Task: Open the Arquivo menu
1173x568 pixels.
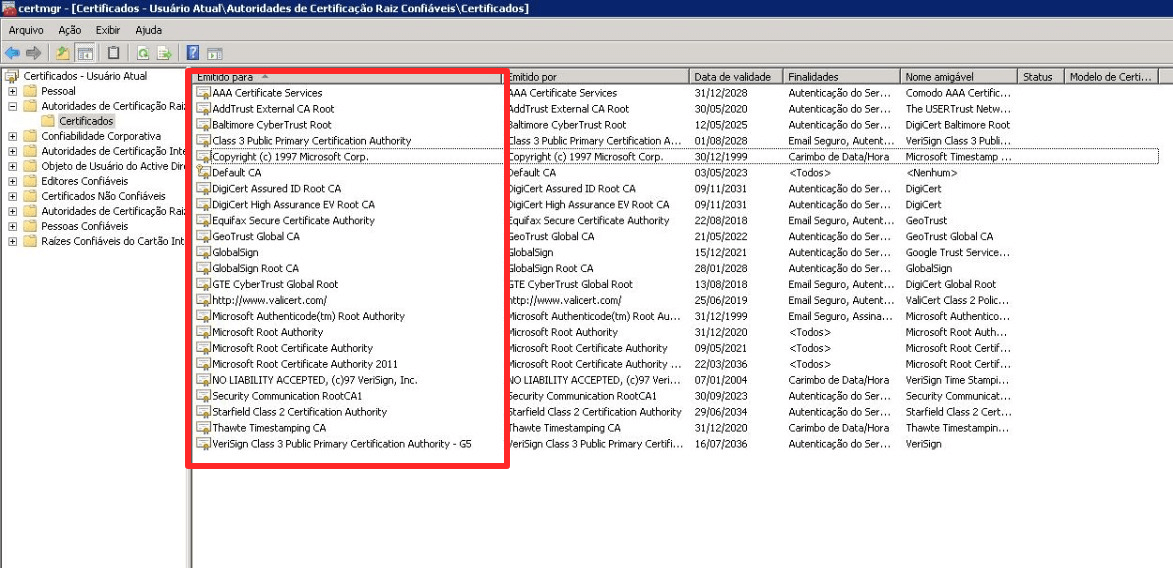Action: pyautogui.click(x=26, y=31)
